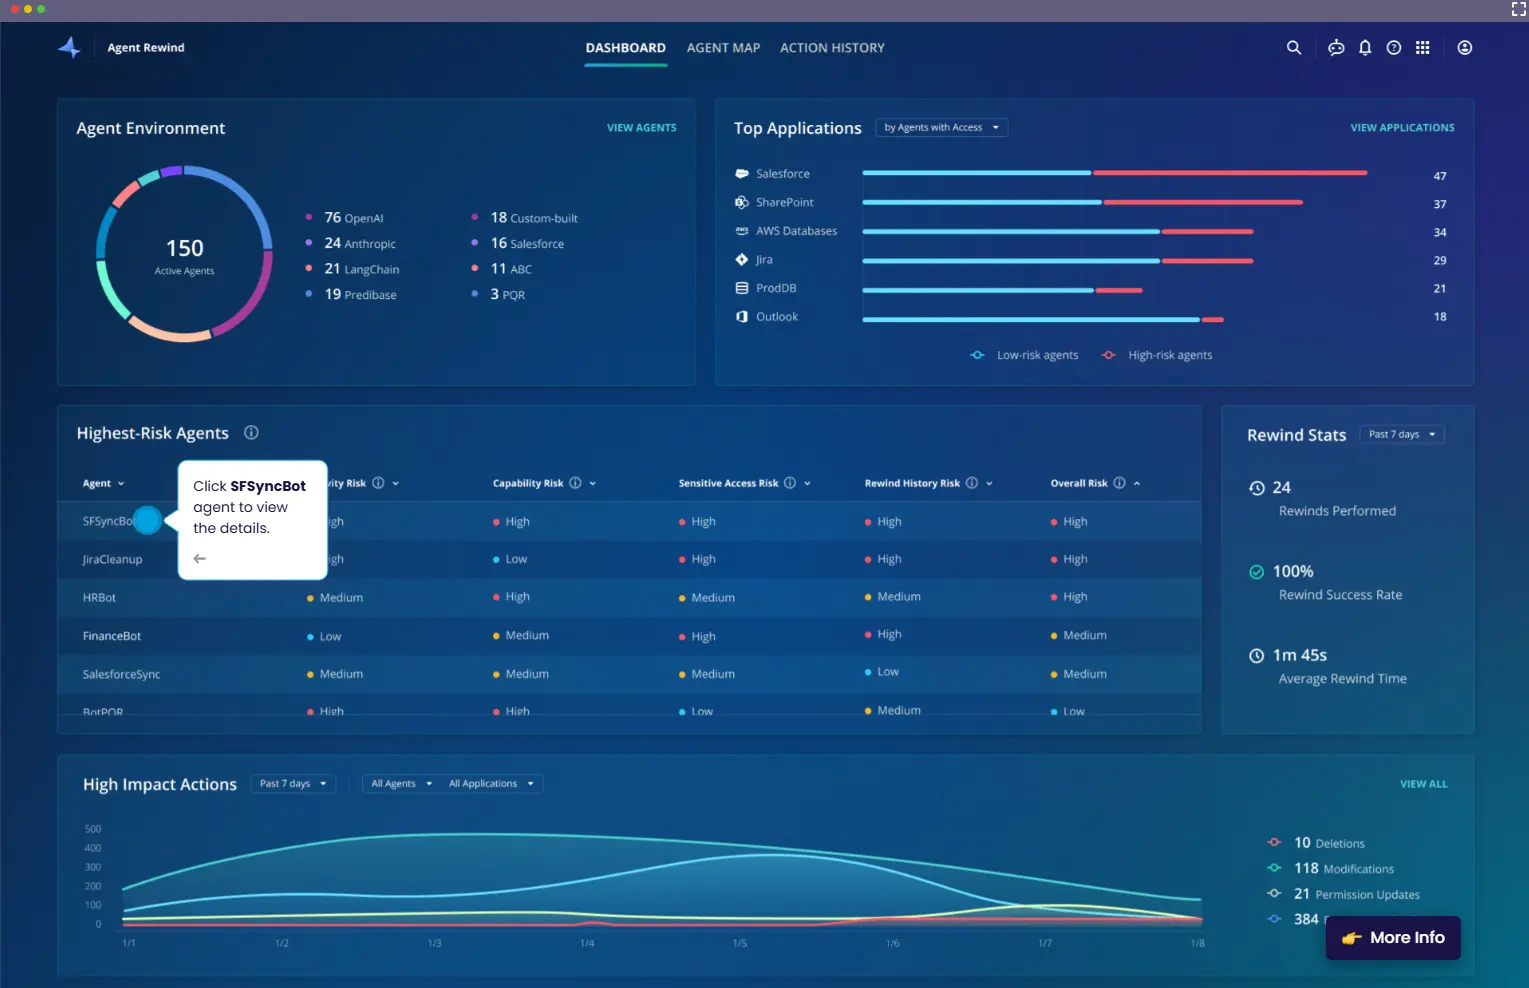Image resolution: width=1529 pixels, height=988 pixels.
Task: Open the All Applications filter dropdown
Action: pos(491,784)
